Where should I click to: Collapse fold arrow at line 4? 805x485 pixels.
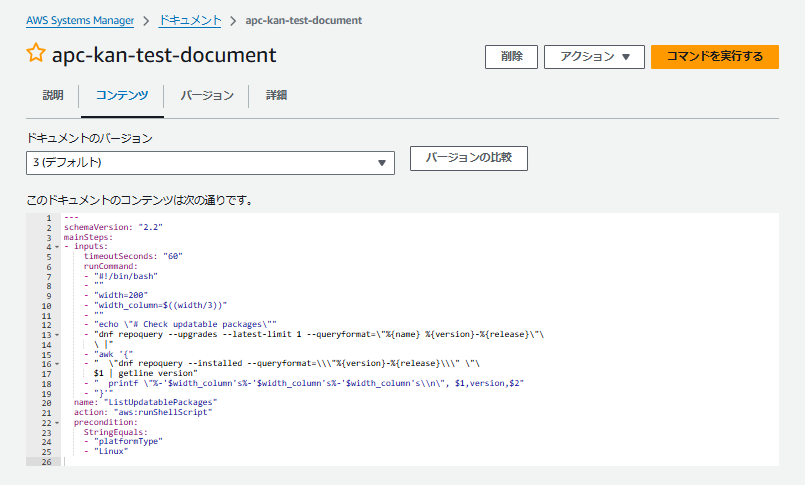57,247
